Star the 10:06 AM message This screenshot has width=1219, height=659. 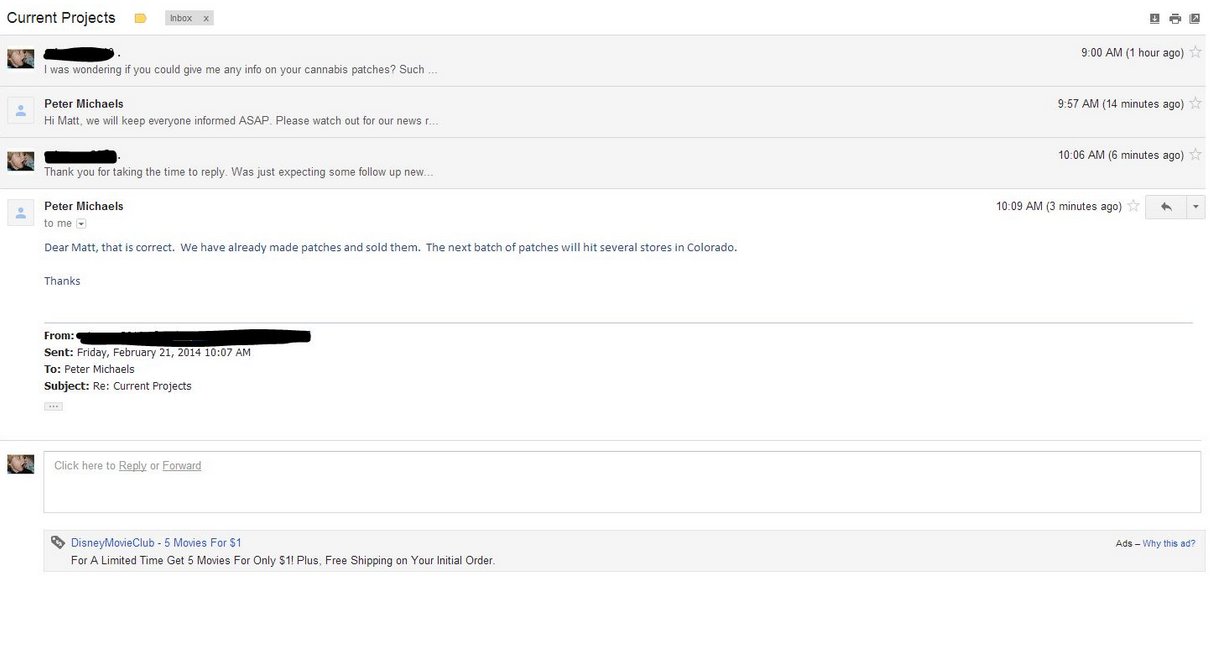click(1196, 155)
